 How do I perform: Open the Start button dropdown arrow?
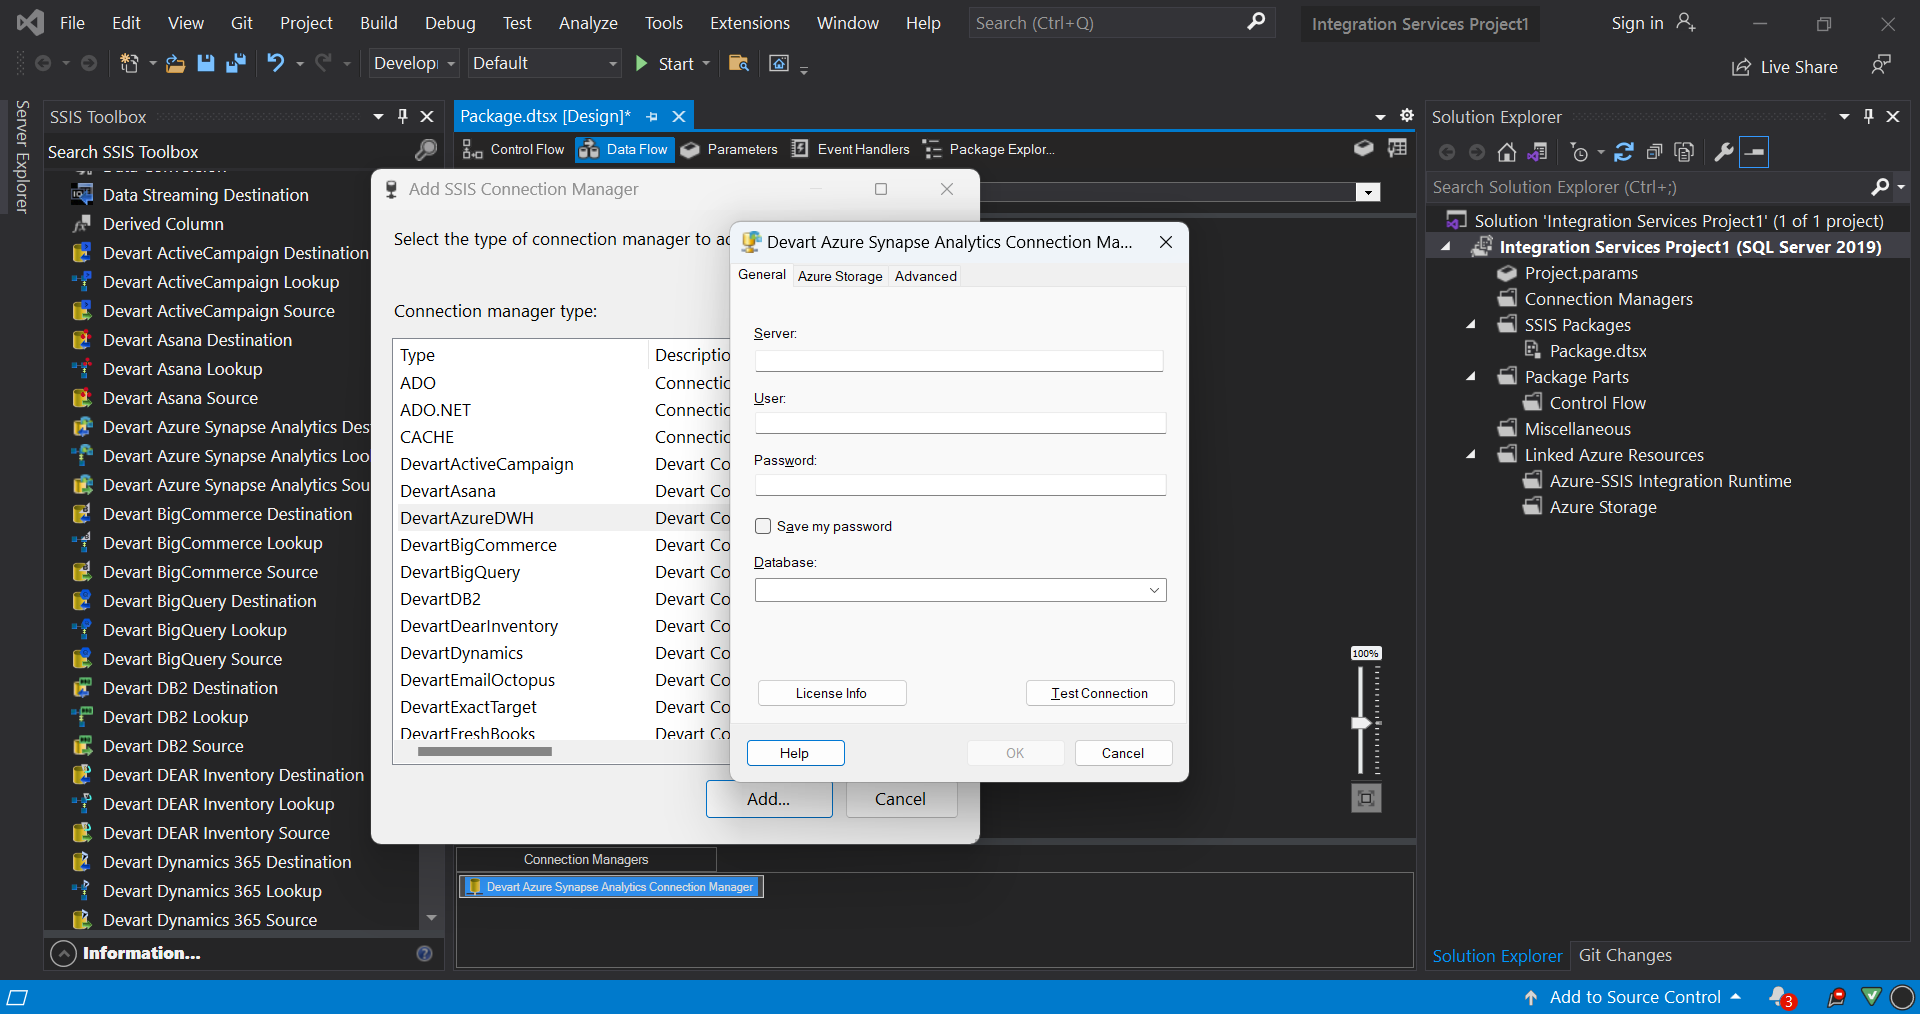[706, 64]
